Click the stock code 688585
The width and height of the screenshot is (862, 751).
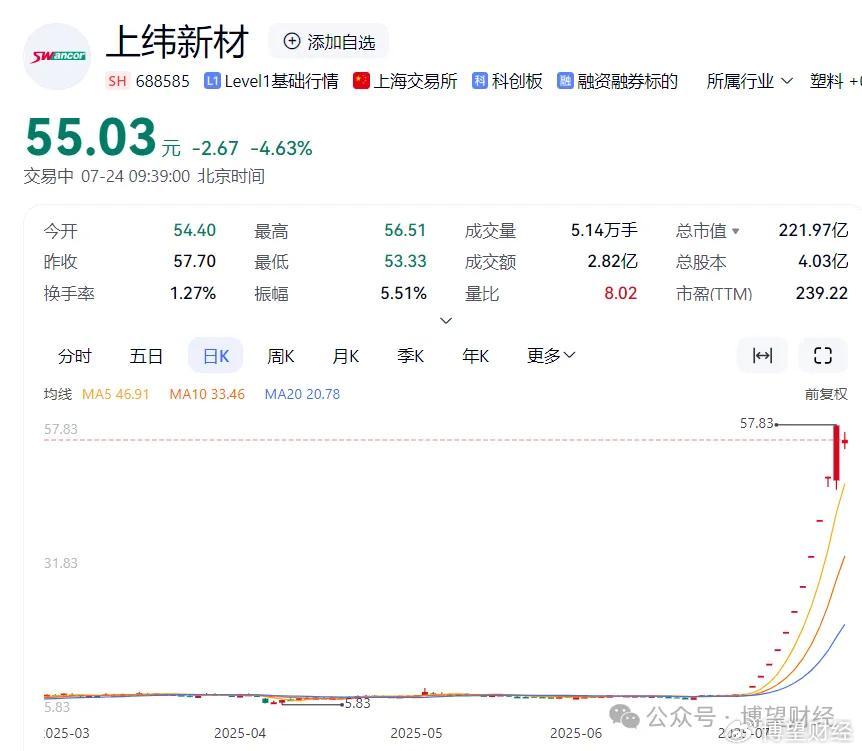coord(162,81)
